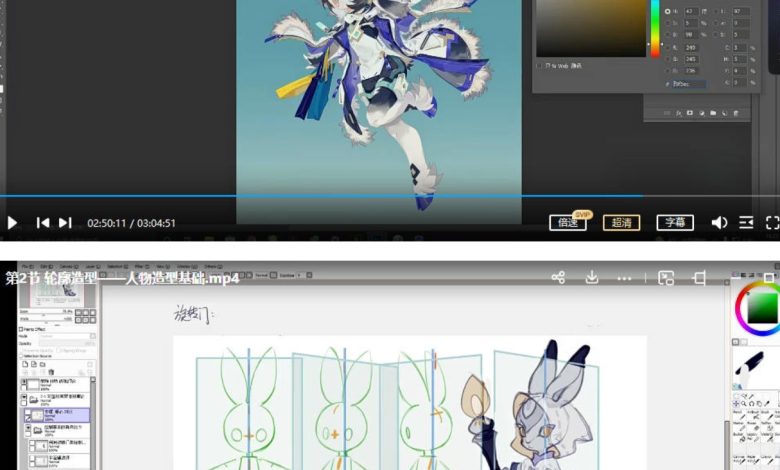Open more options (three dots) on second video
Screen dimensions: 780x470
[x=624, y=279]
